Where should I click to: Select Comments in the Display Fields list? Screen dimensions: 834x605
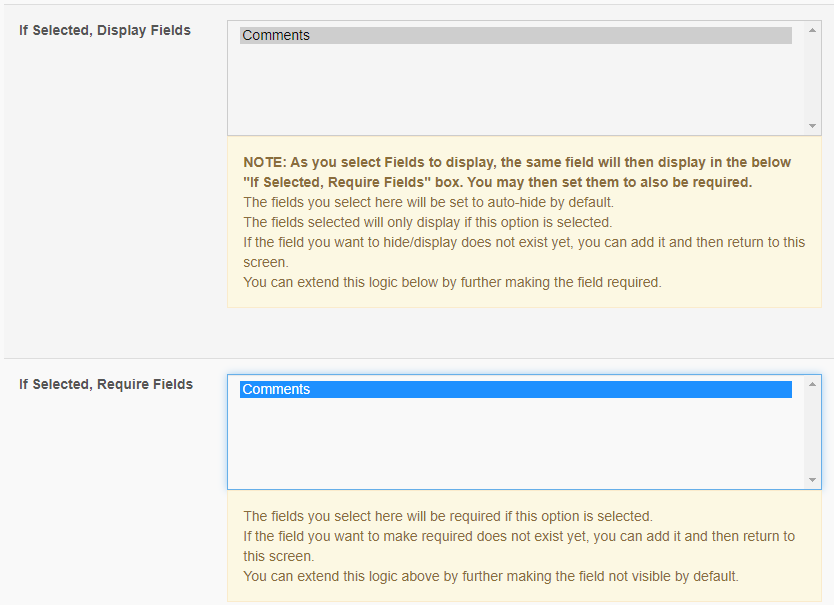515,35
